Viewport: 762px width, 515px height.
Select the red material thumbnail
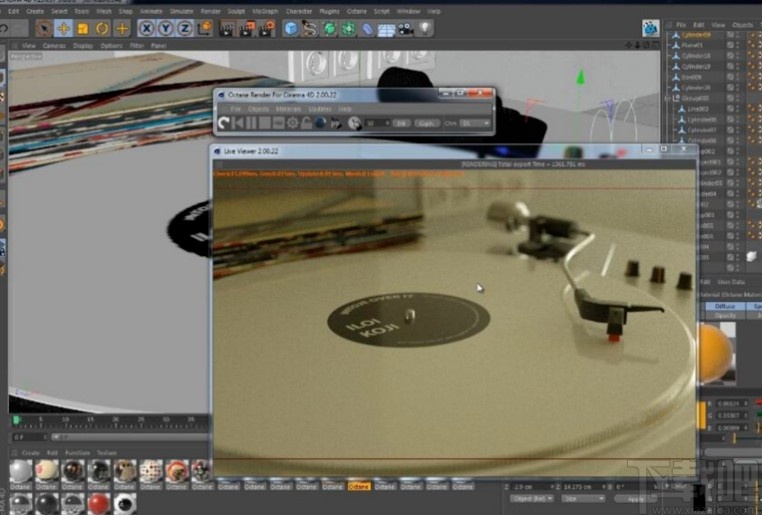click(98, 502)
